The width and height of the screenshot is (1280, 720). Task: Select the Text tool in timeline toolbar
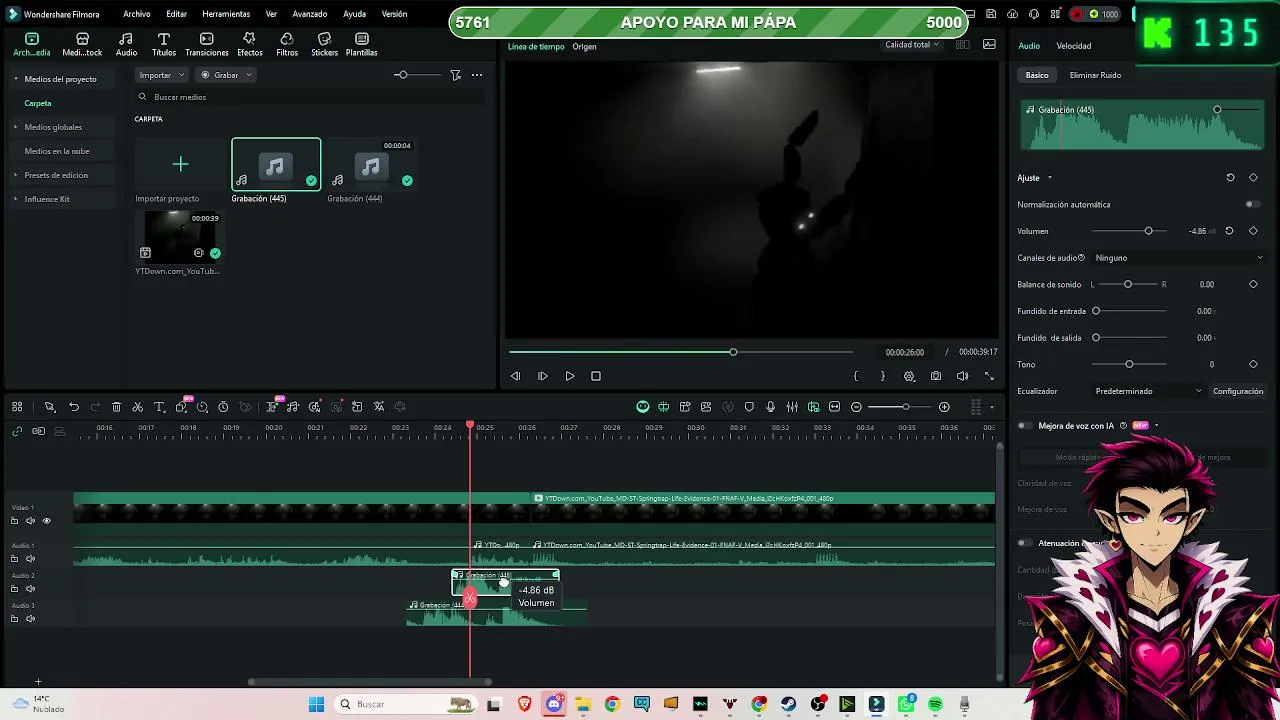[159, 407]
